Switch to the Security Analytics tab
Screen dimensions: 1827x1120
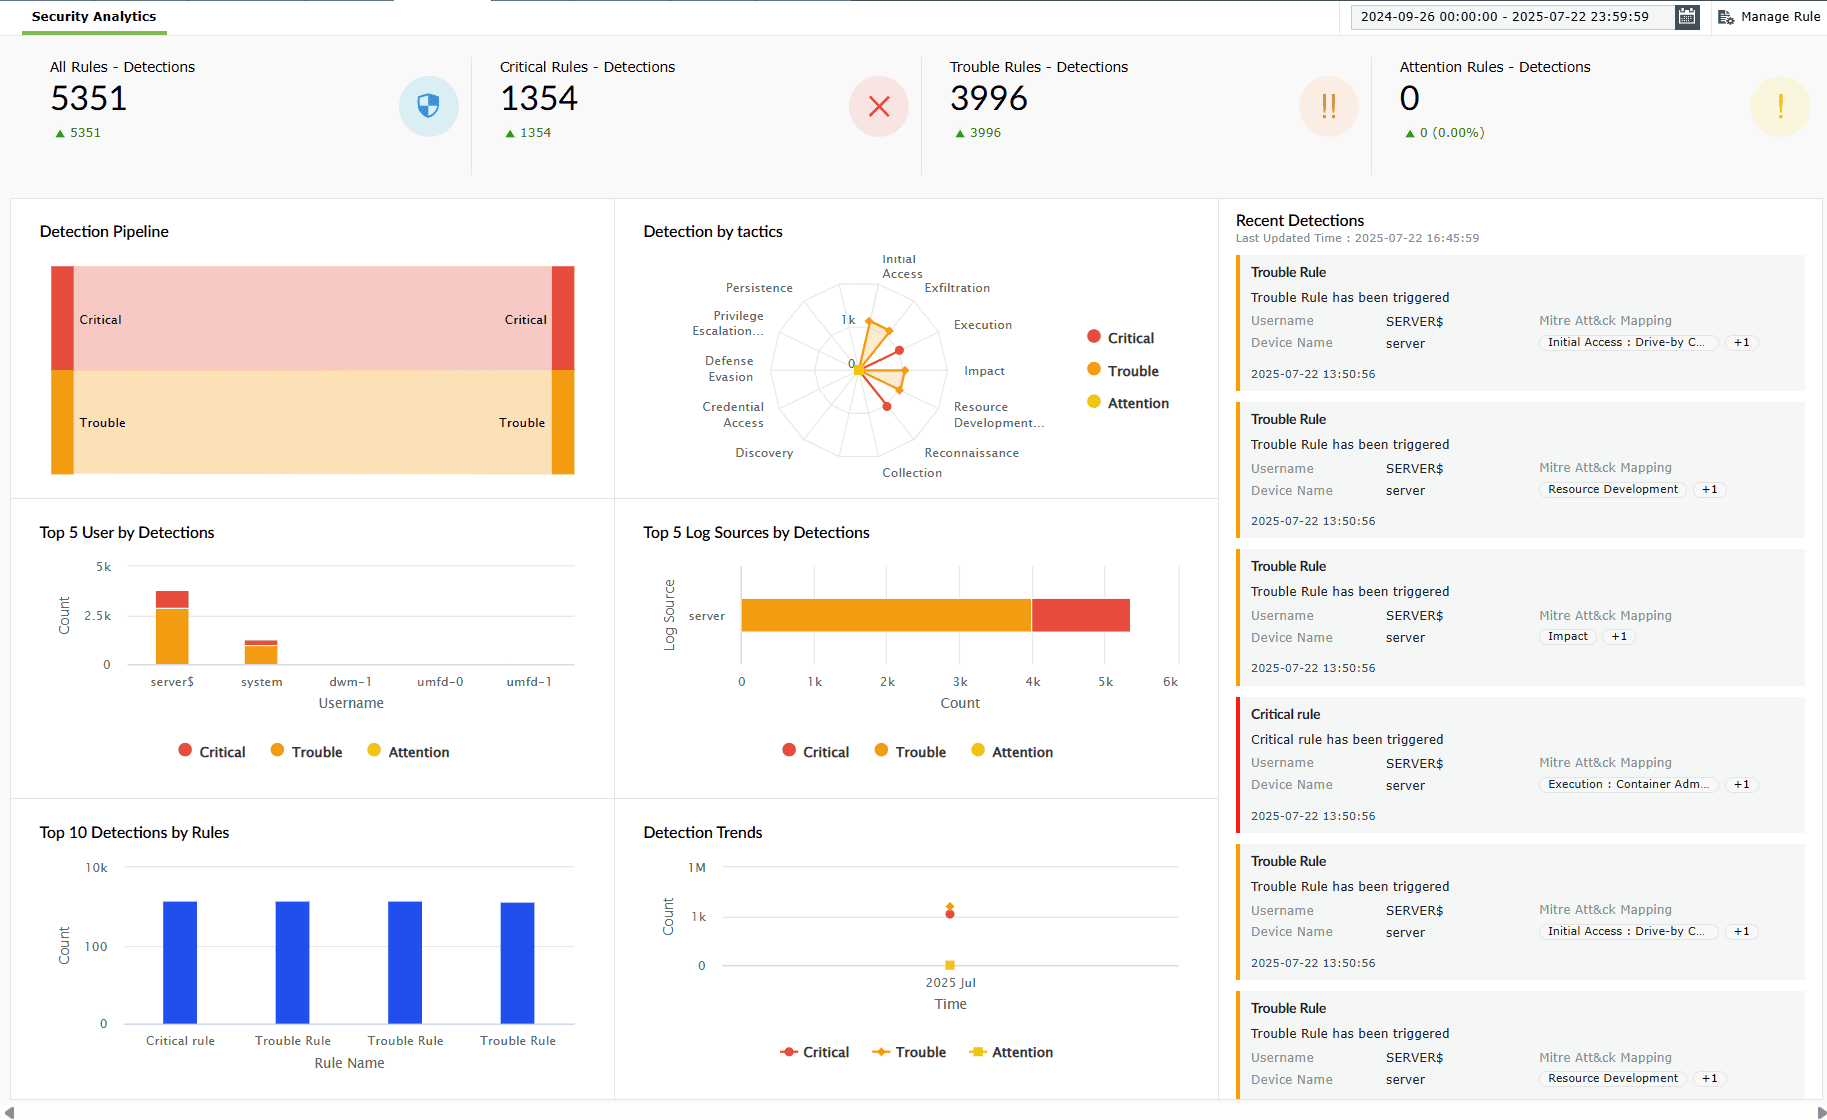[94, 16]
